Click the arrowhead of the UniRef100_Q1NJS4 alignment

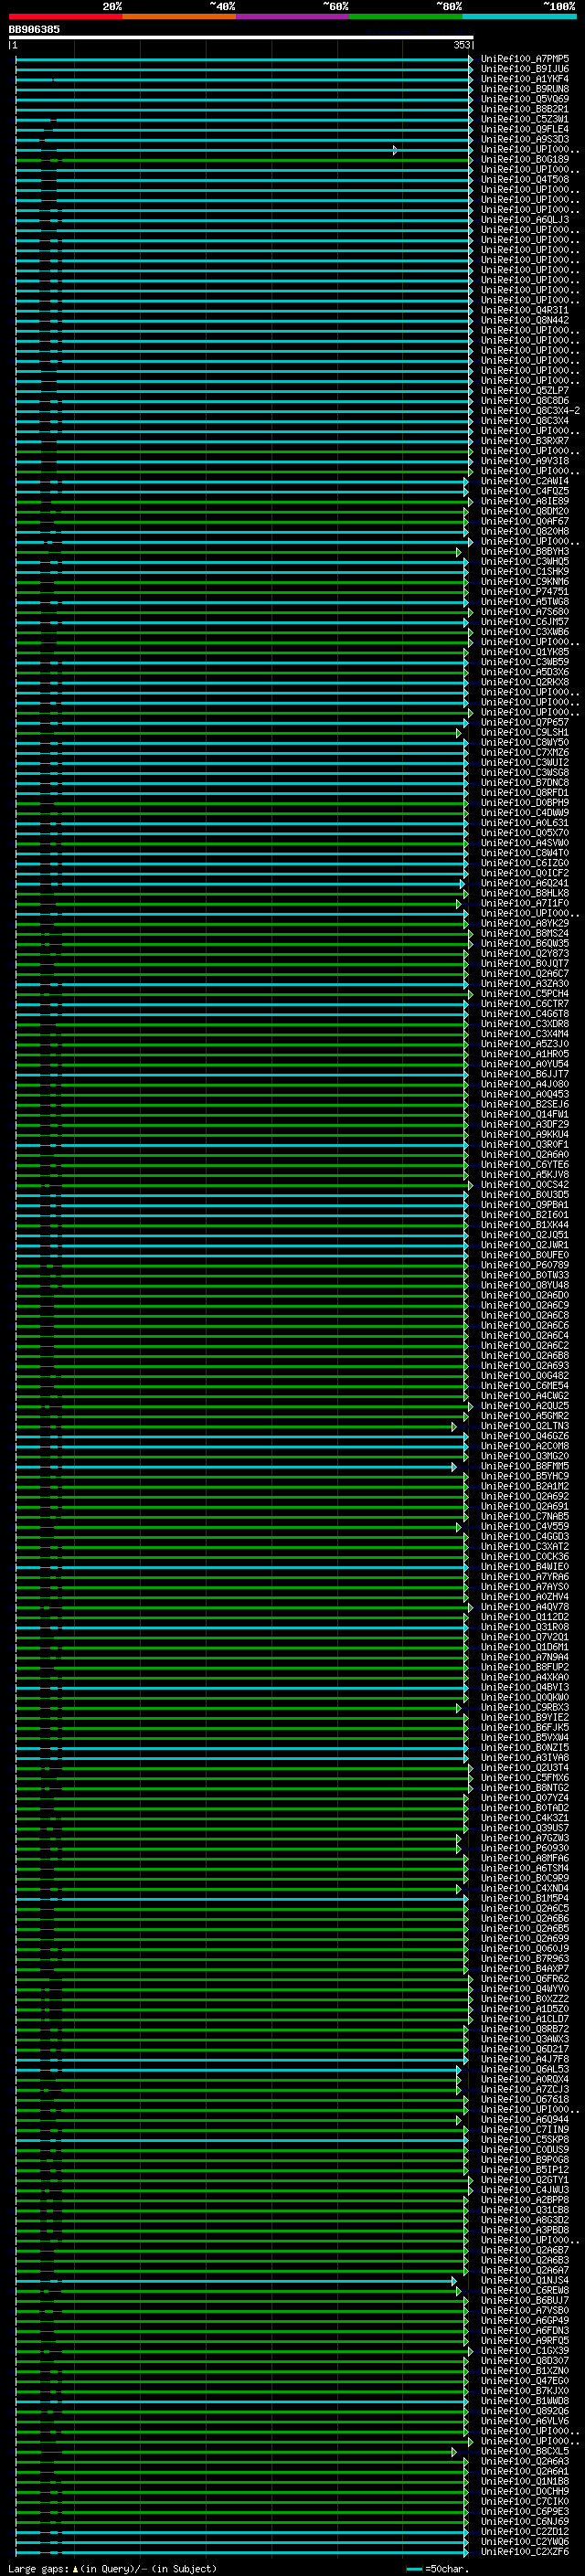pos(454,2281)
